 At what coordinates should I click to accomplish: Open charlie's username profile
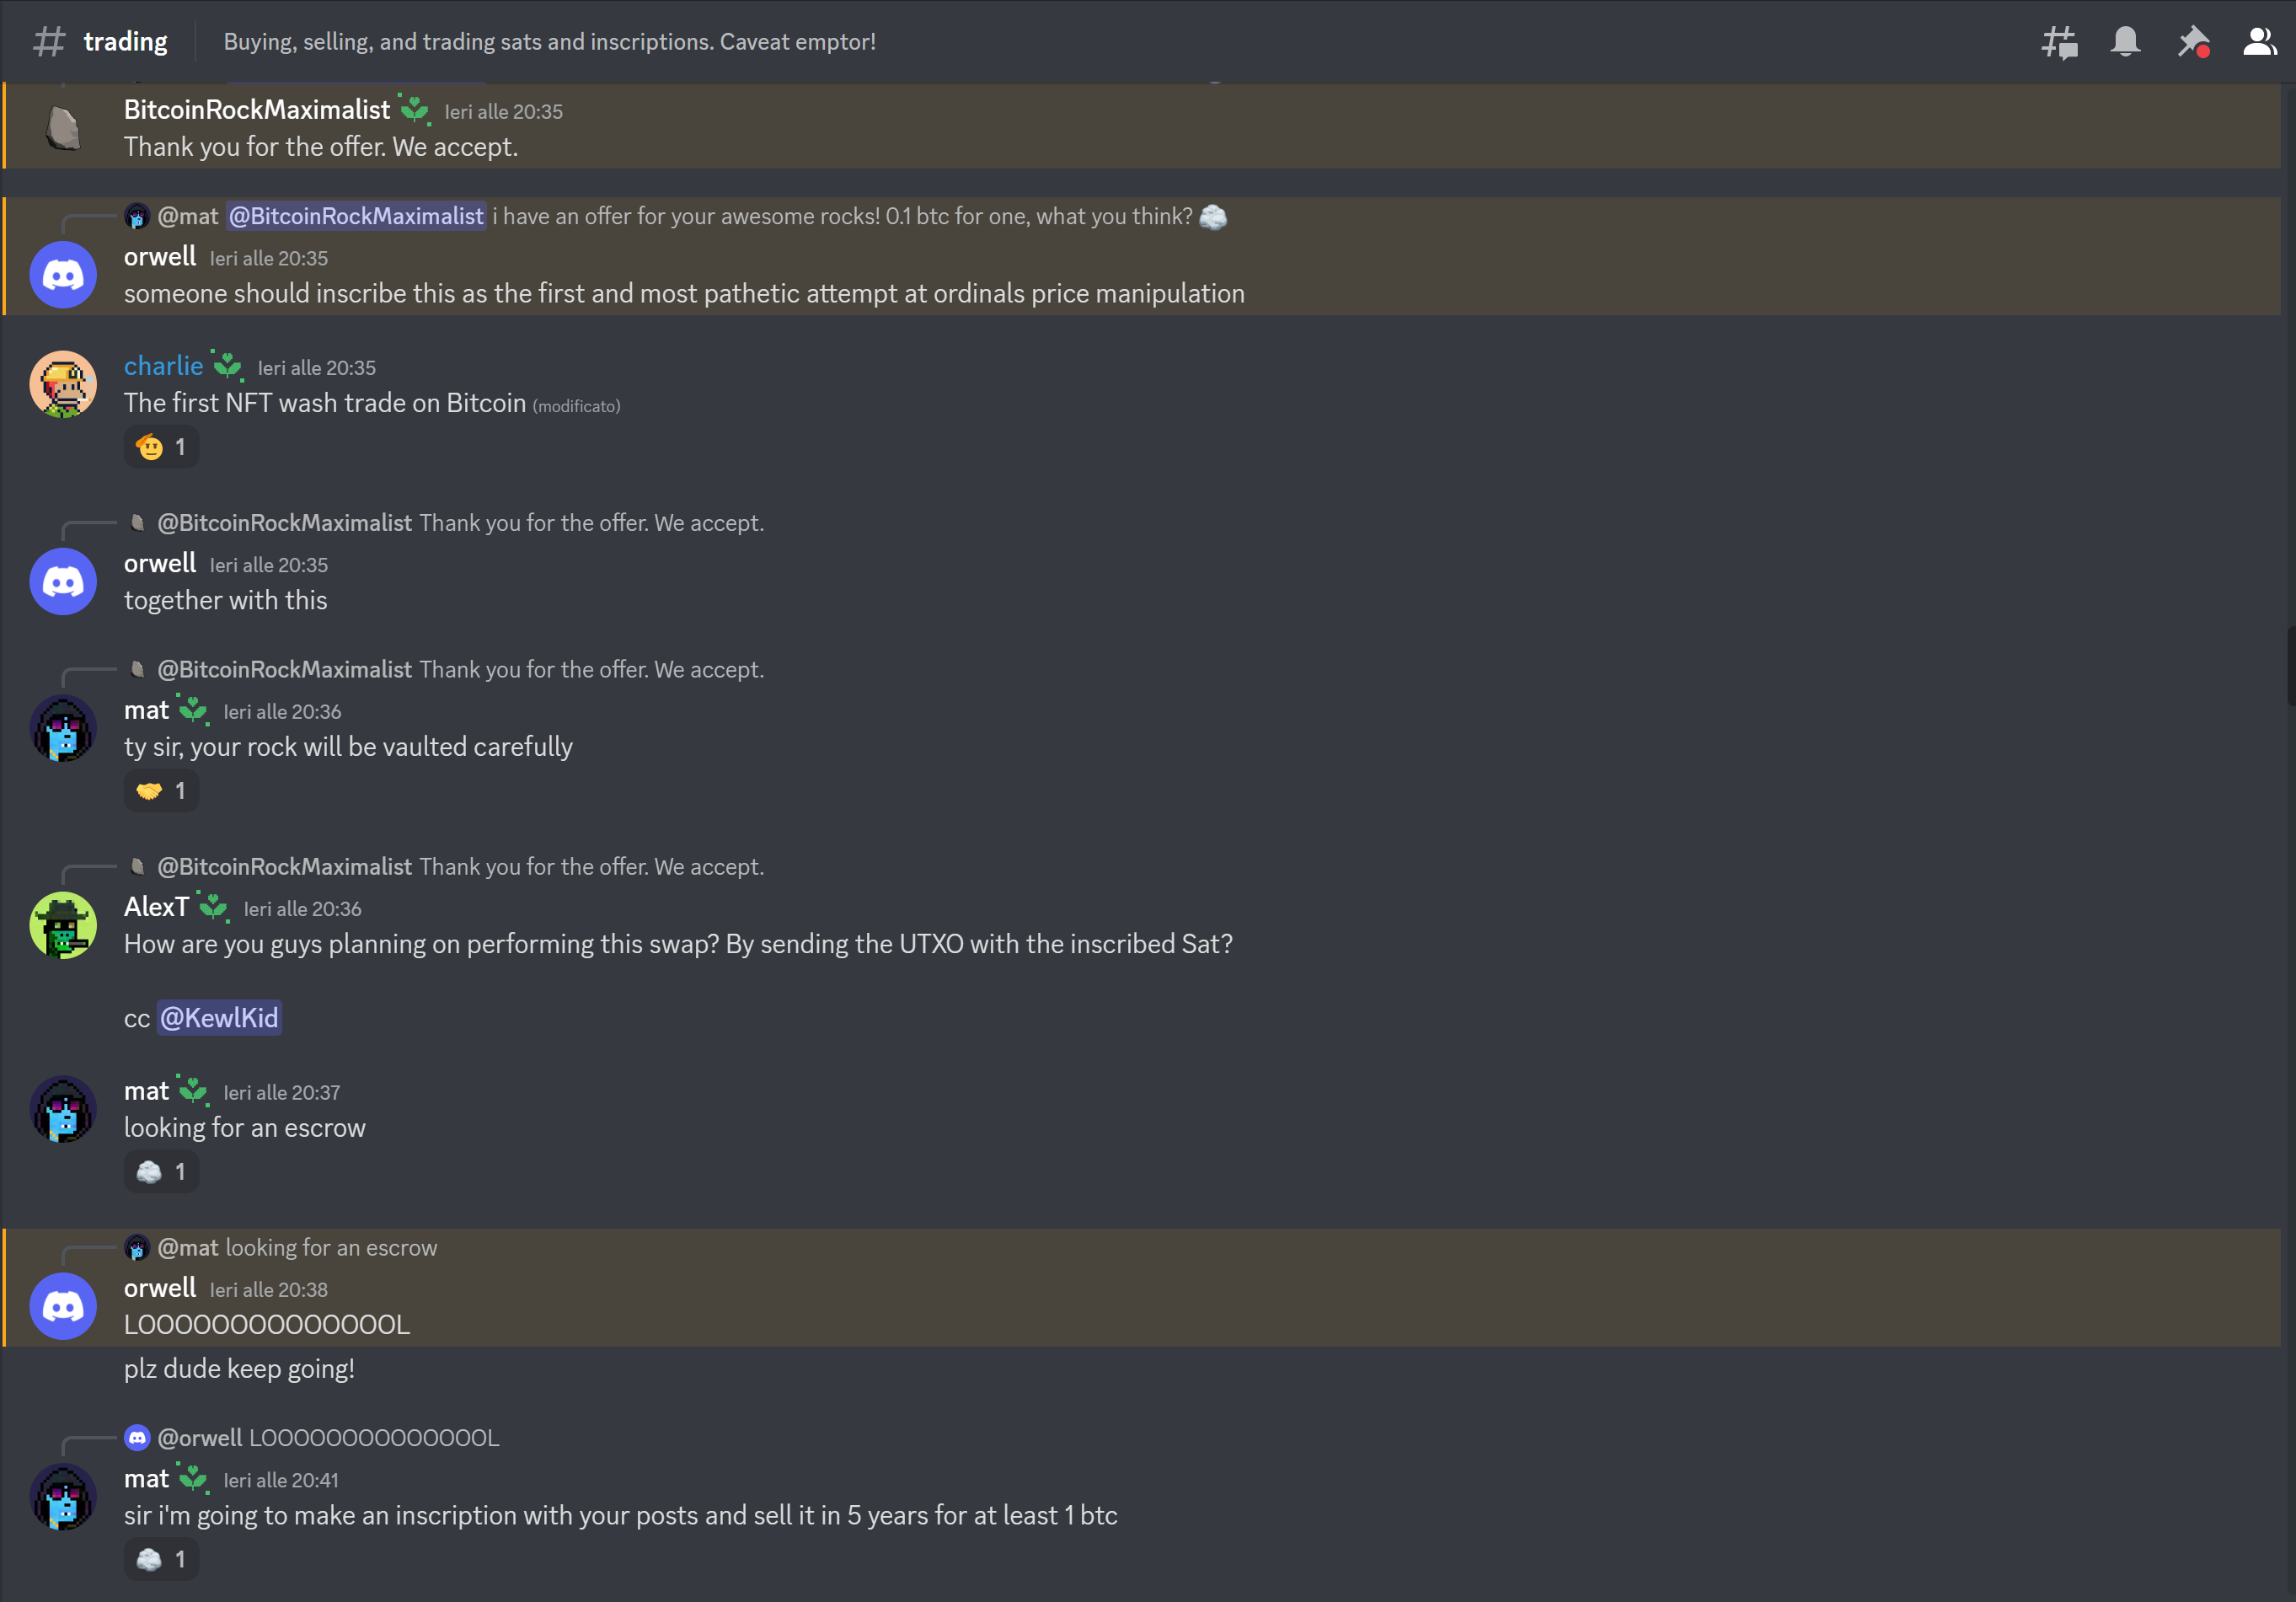click(163, 366)
